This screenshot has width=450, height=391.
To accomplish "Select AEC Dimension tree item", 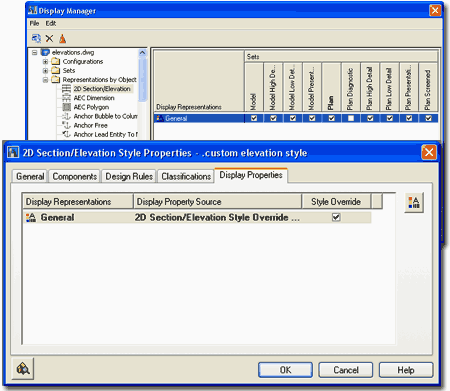I will tap(94, 98).
